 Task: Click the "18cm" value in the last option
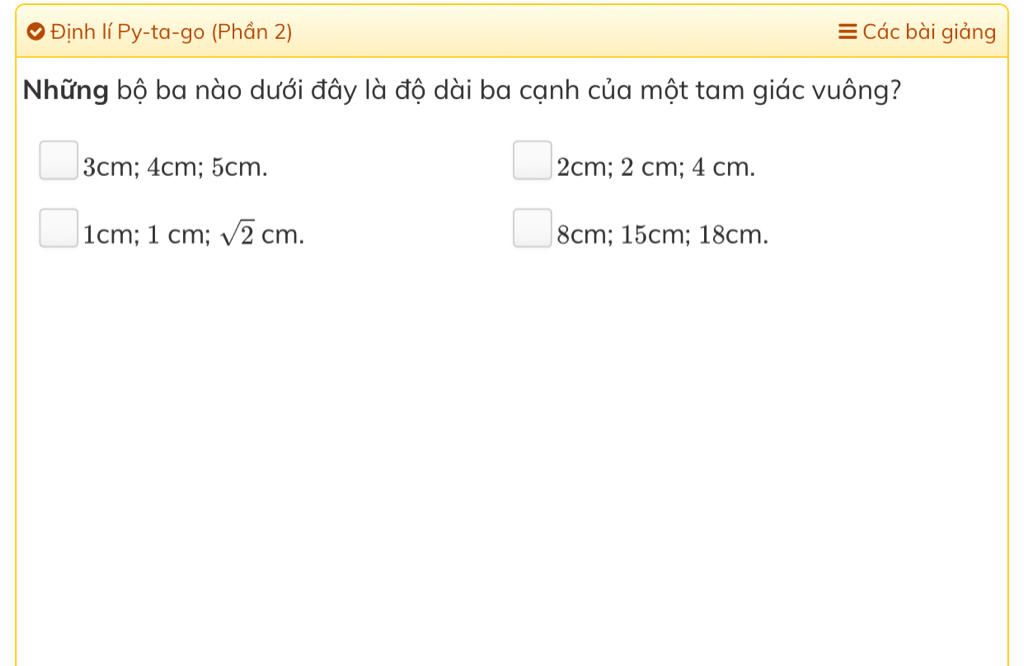click(733, 235)
